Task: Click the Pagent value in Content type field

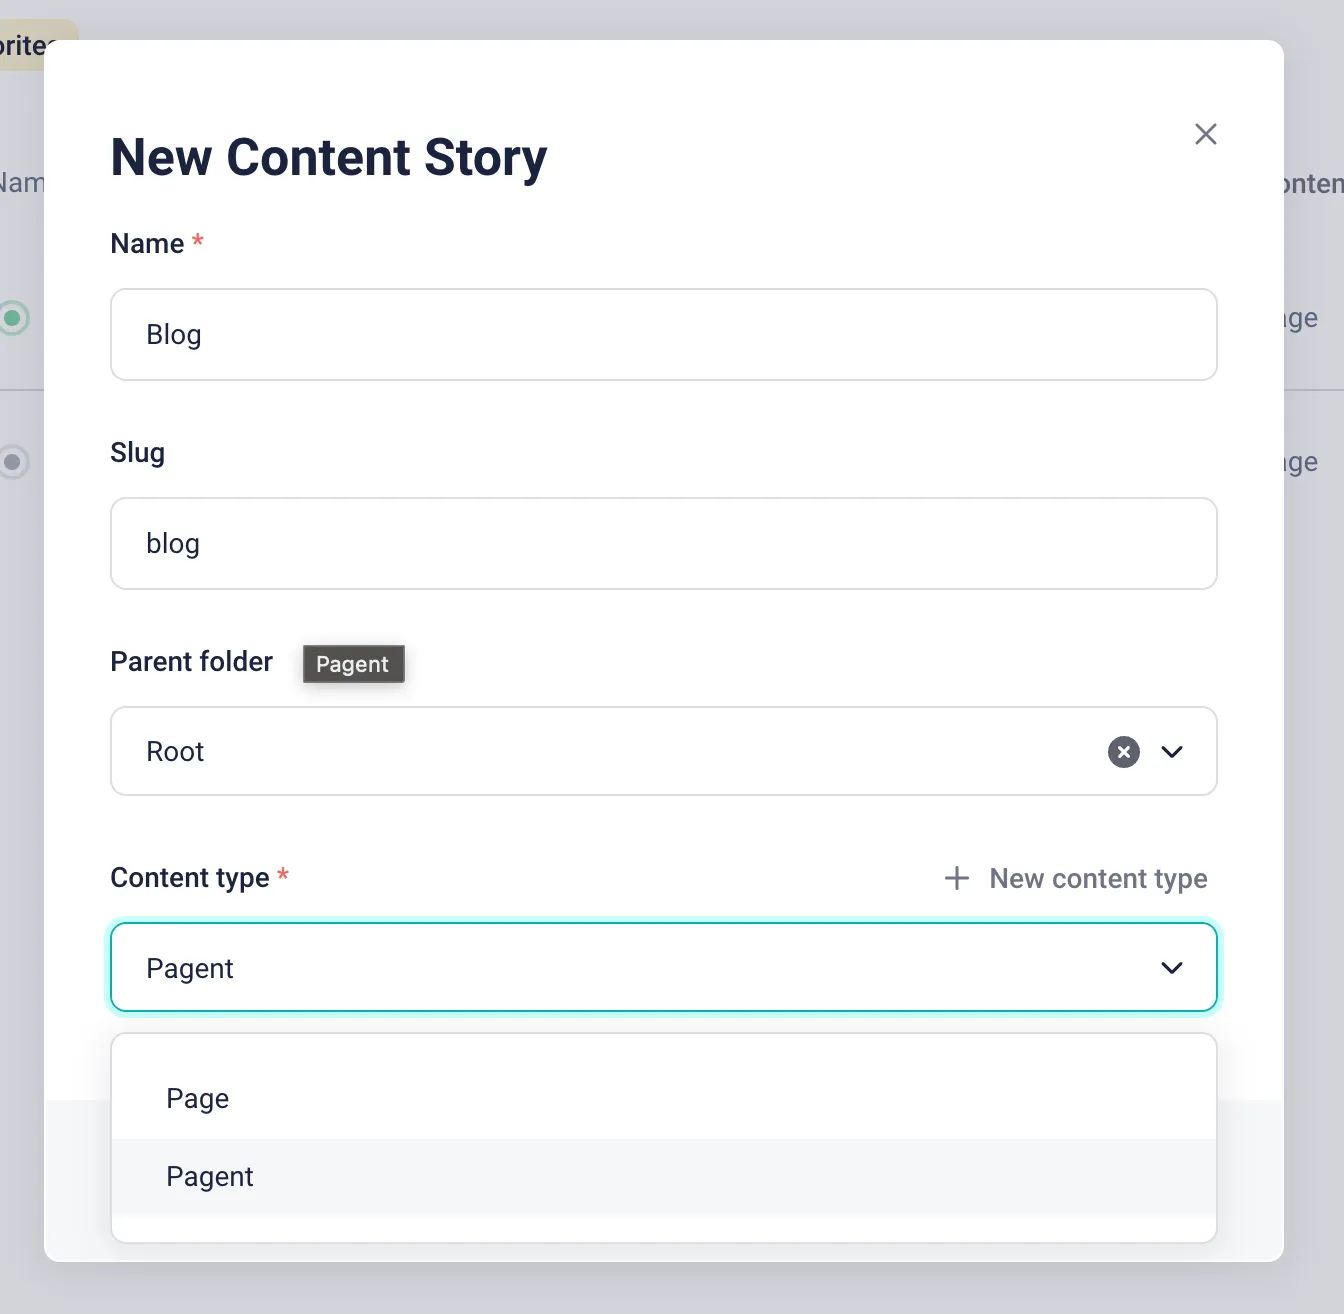Action: tap(190, 968)
